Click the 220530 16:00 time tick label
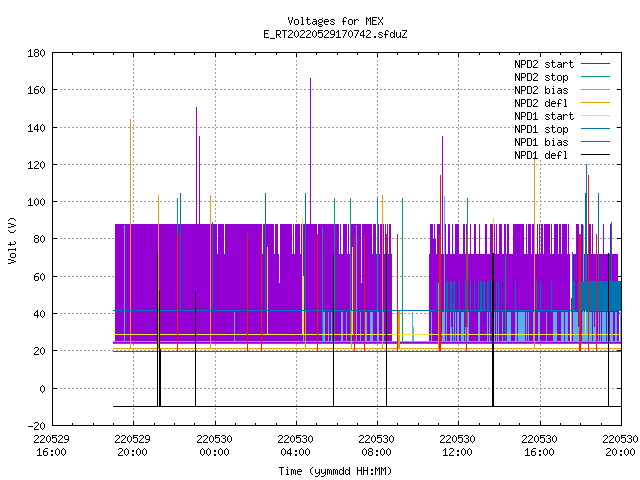The height and width of the screenshot is (480, 640). (539, 445)
